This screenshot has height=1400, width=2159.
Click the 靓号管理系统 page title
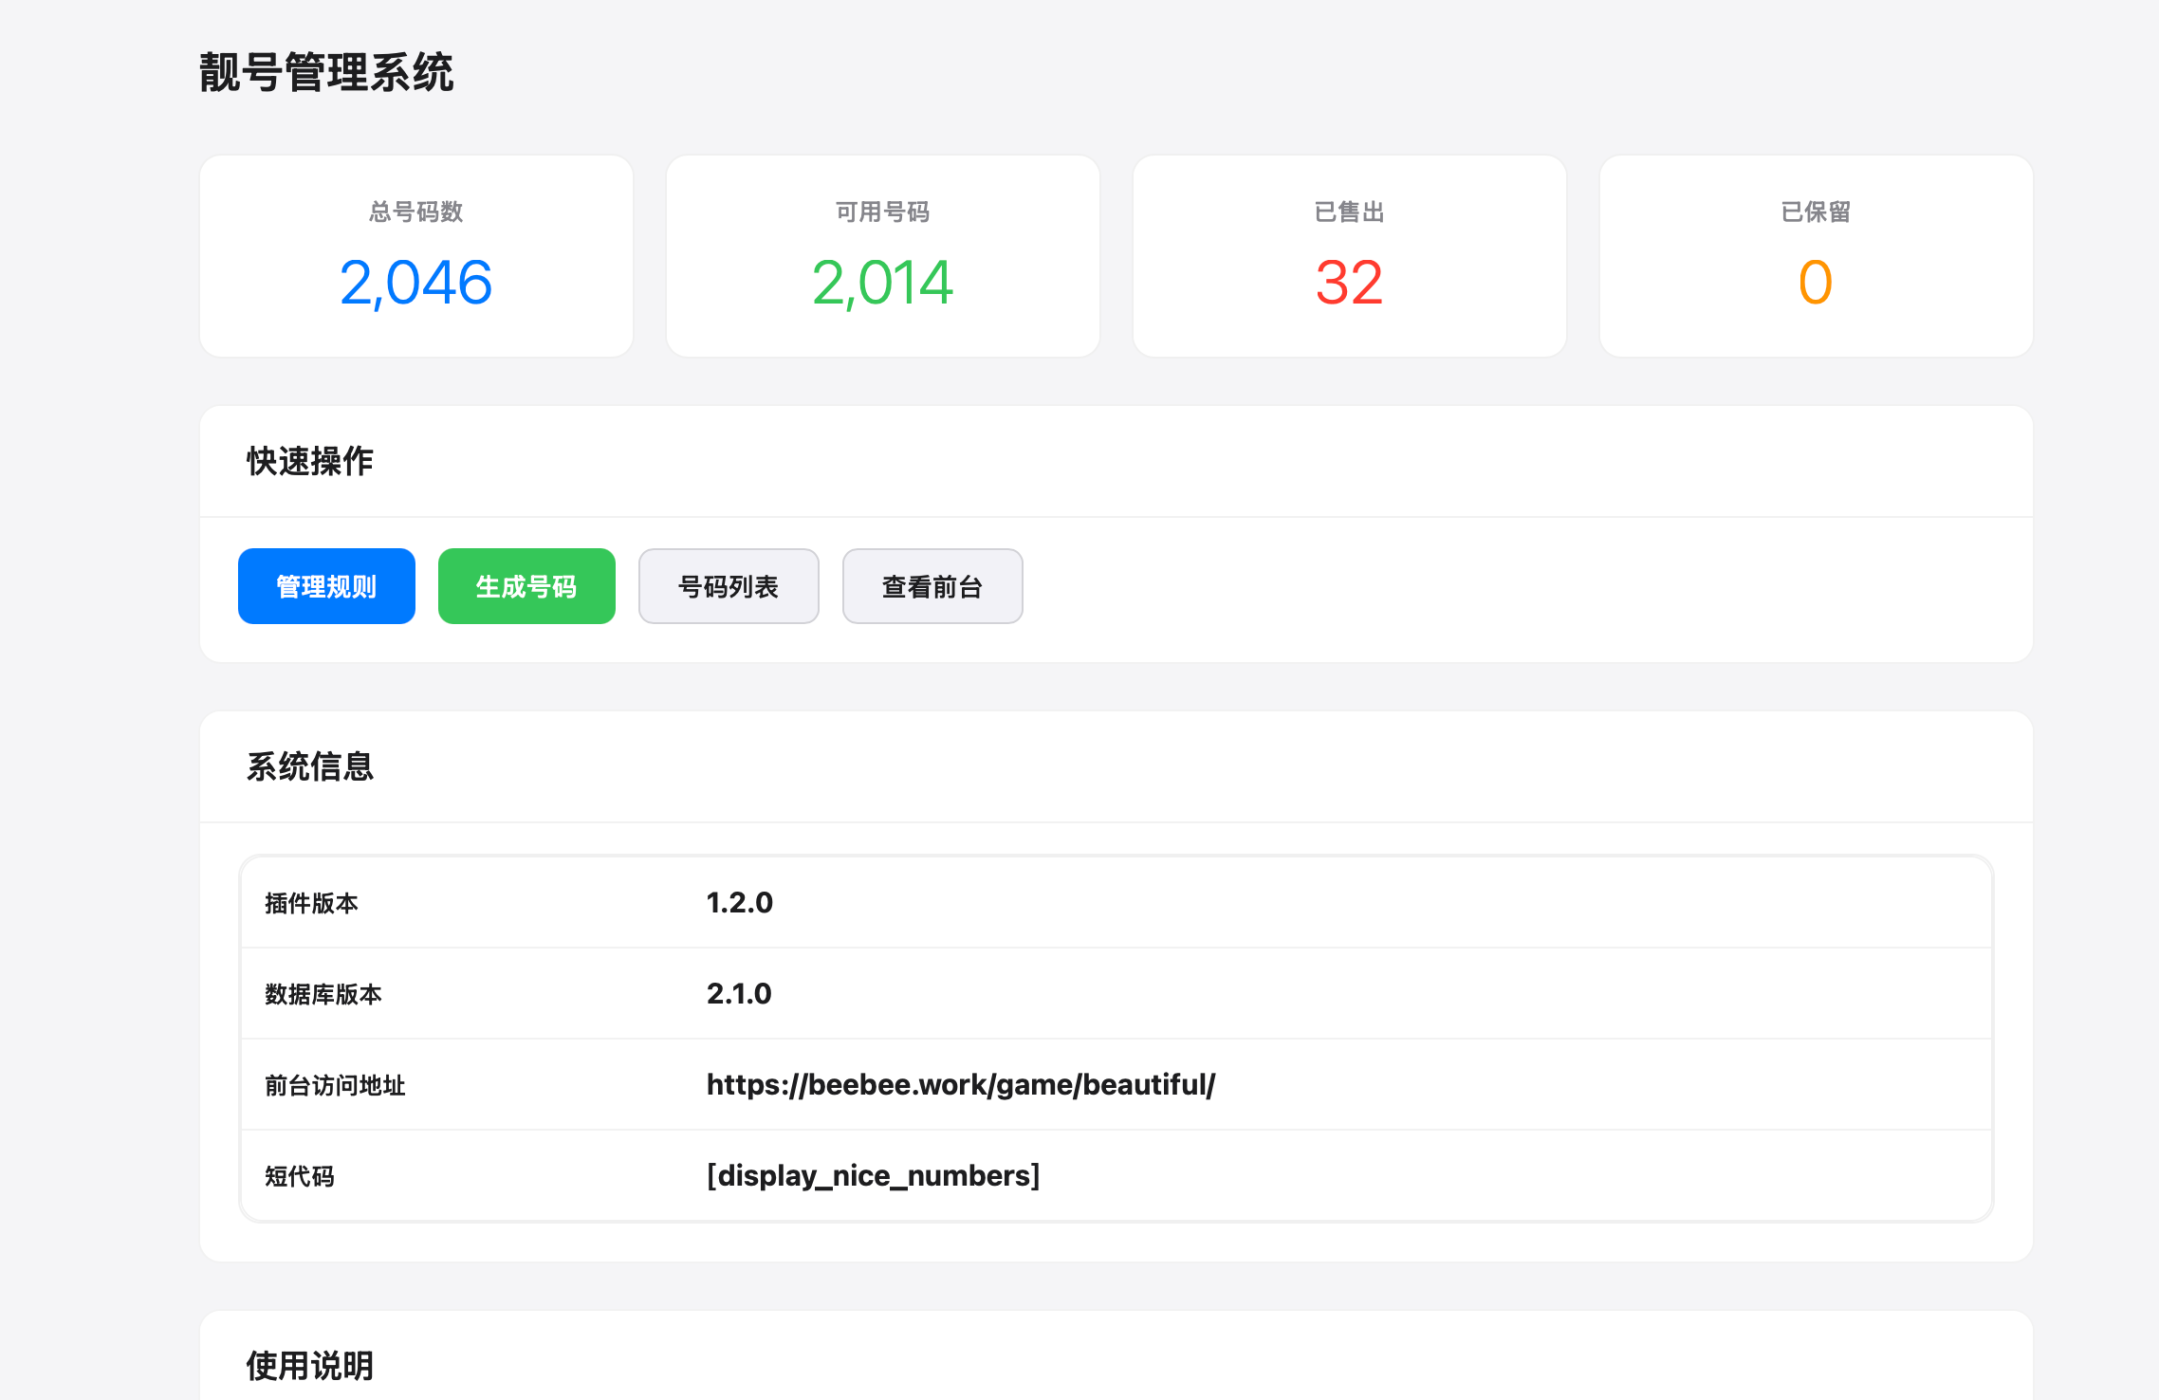pos(326,73)
